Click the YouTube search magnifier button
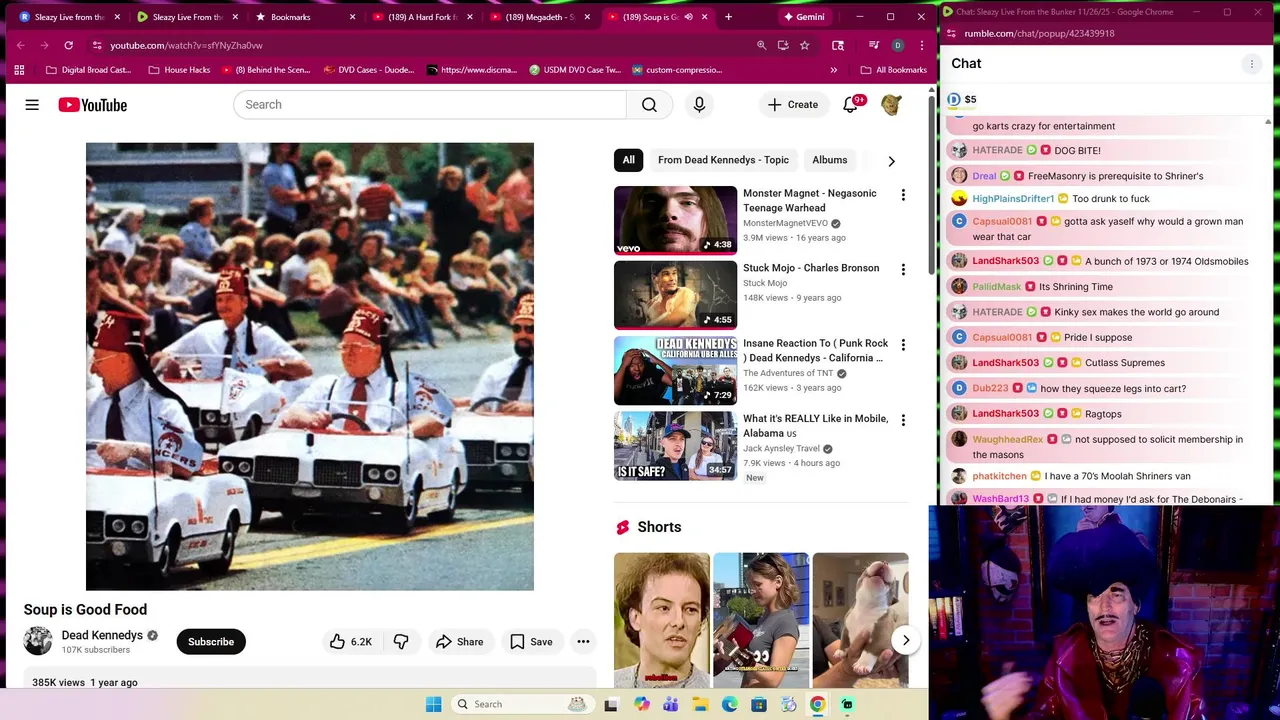The height and width of the screenshot is (720, 1280). [649, 105]
